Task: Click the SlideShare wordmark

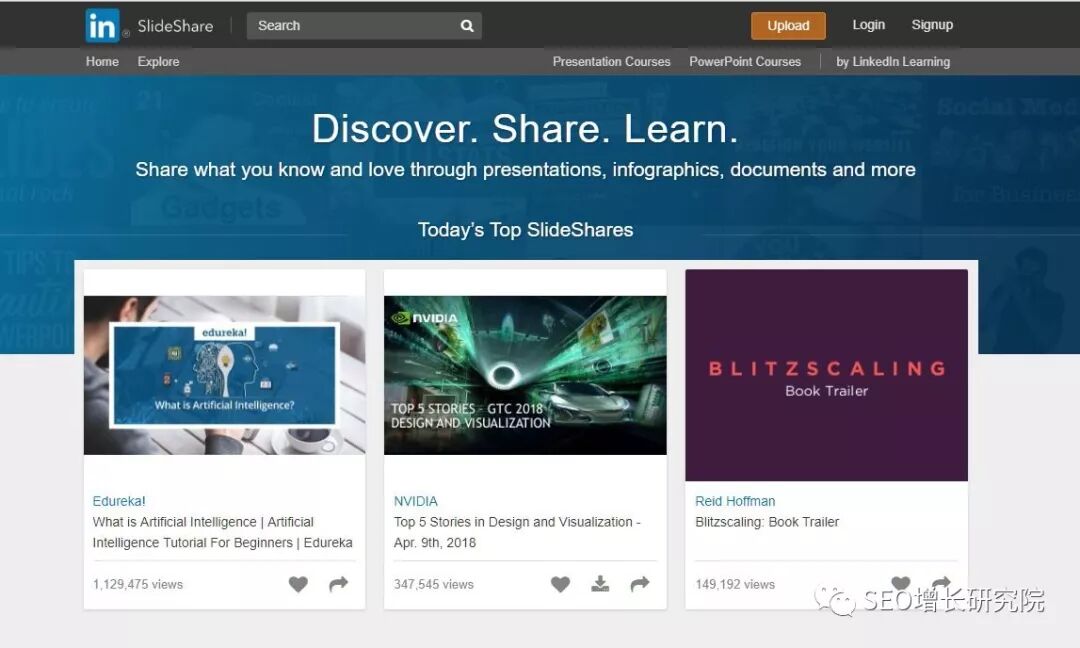Action: (x=175, y=26)
